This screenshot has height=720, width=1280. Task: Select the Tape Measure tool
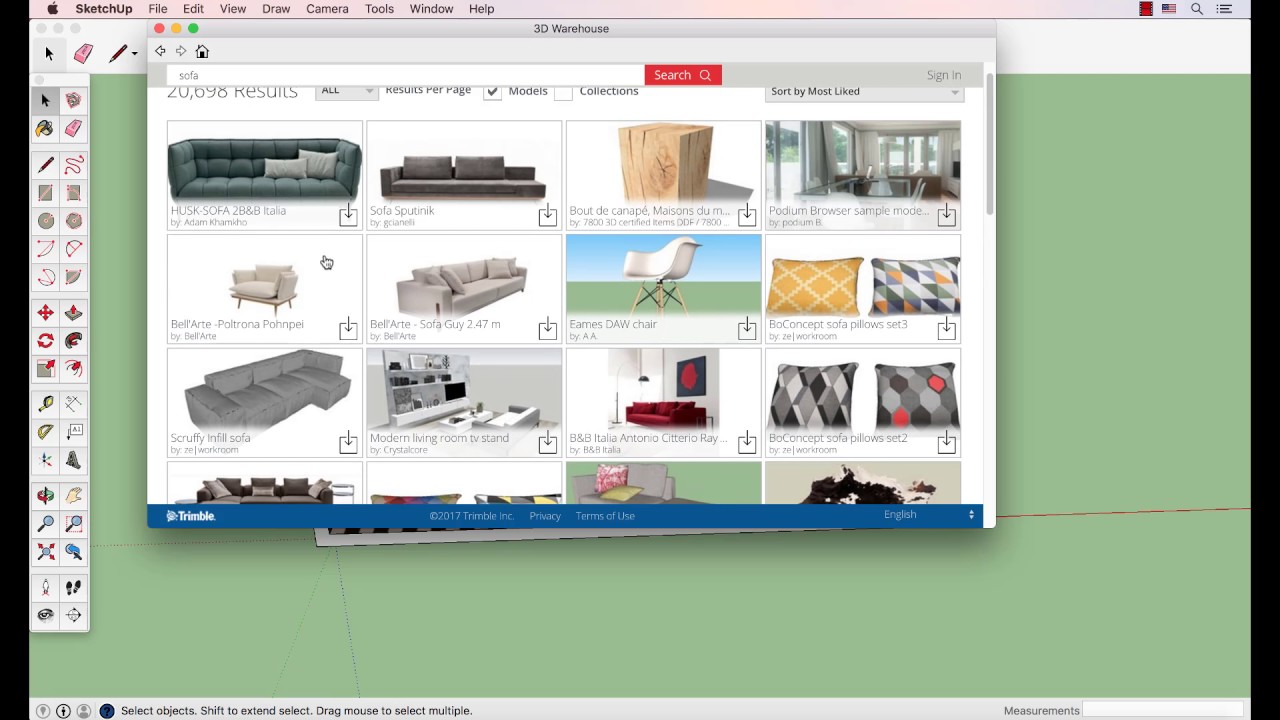pyautogui.click(x=45, y=404)
